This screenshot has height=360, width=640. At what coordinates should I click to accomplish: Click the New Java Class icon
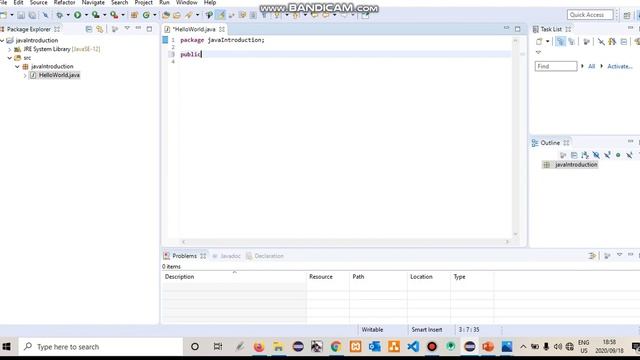[146, 15]
